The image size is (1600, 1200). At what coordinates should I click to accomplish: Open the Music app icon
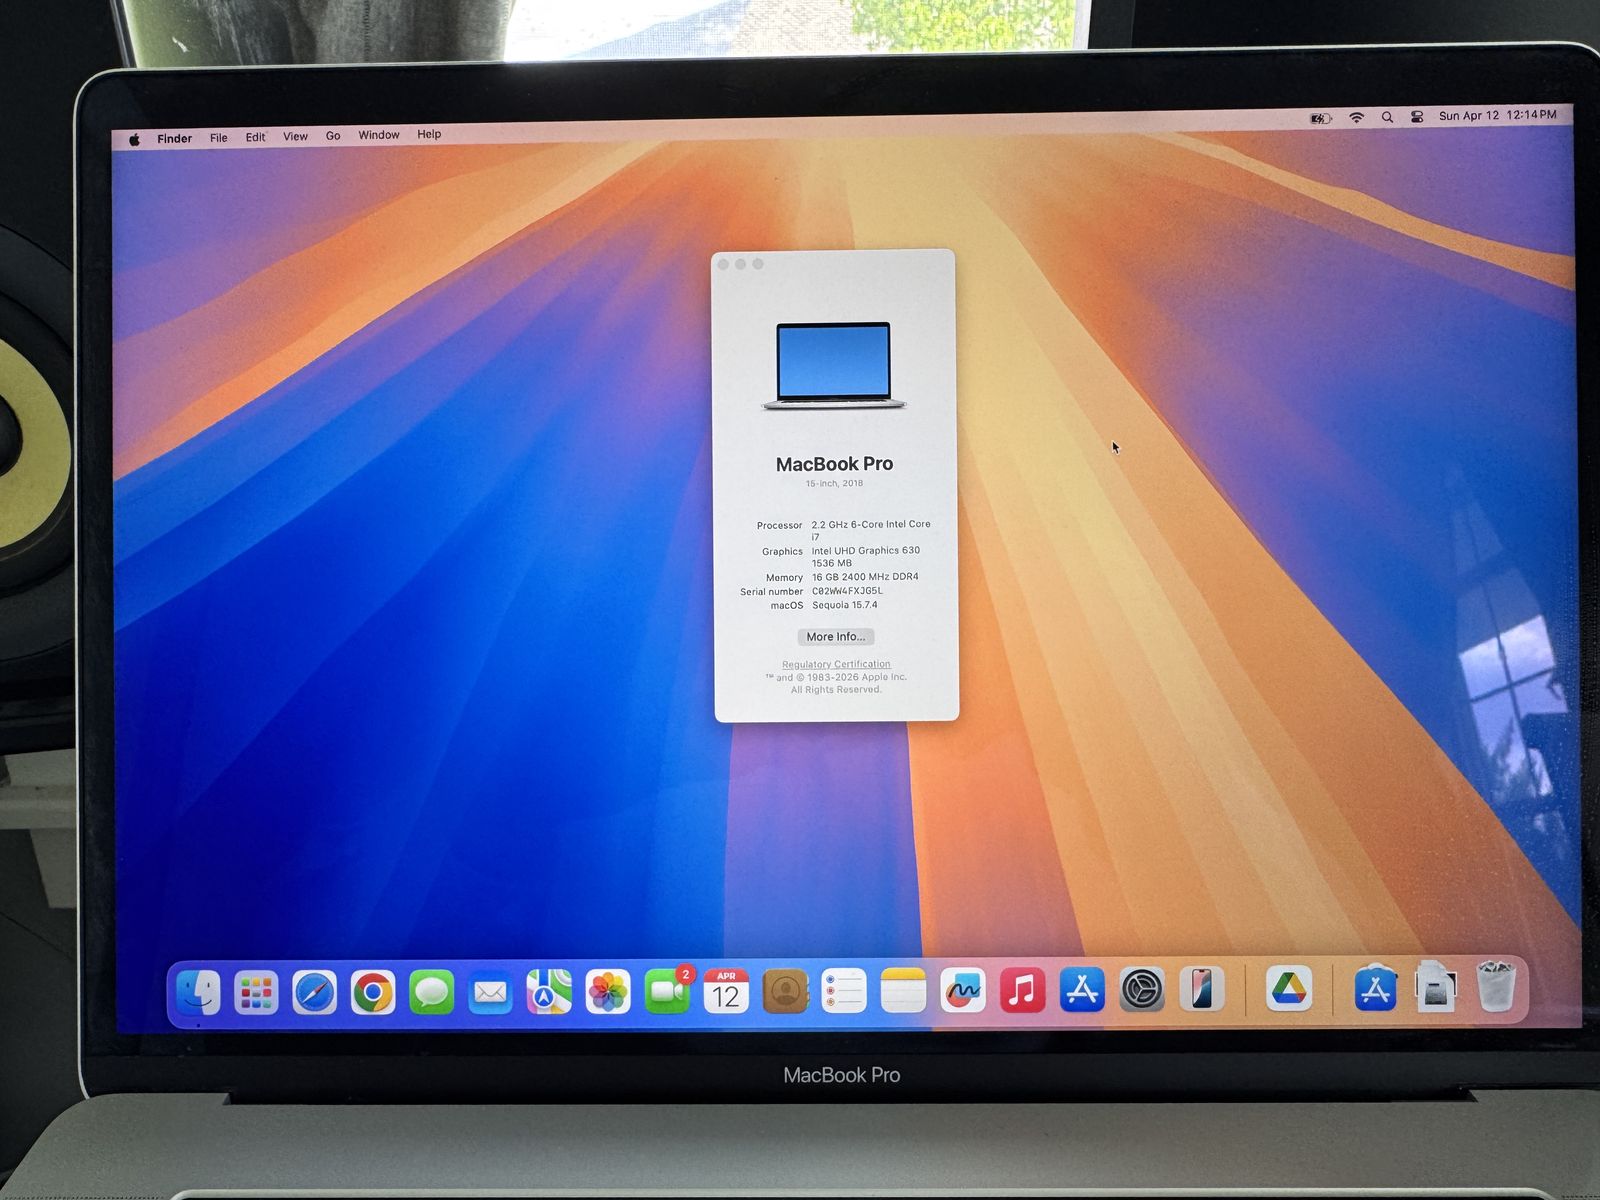1022,991
